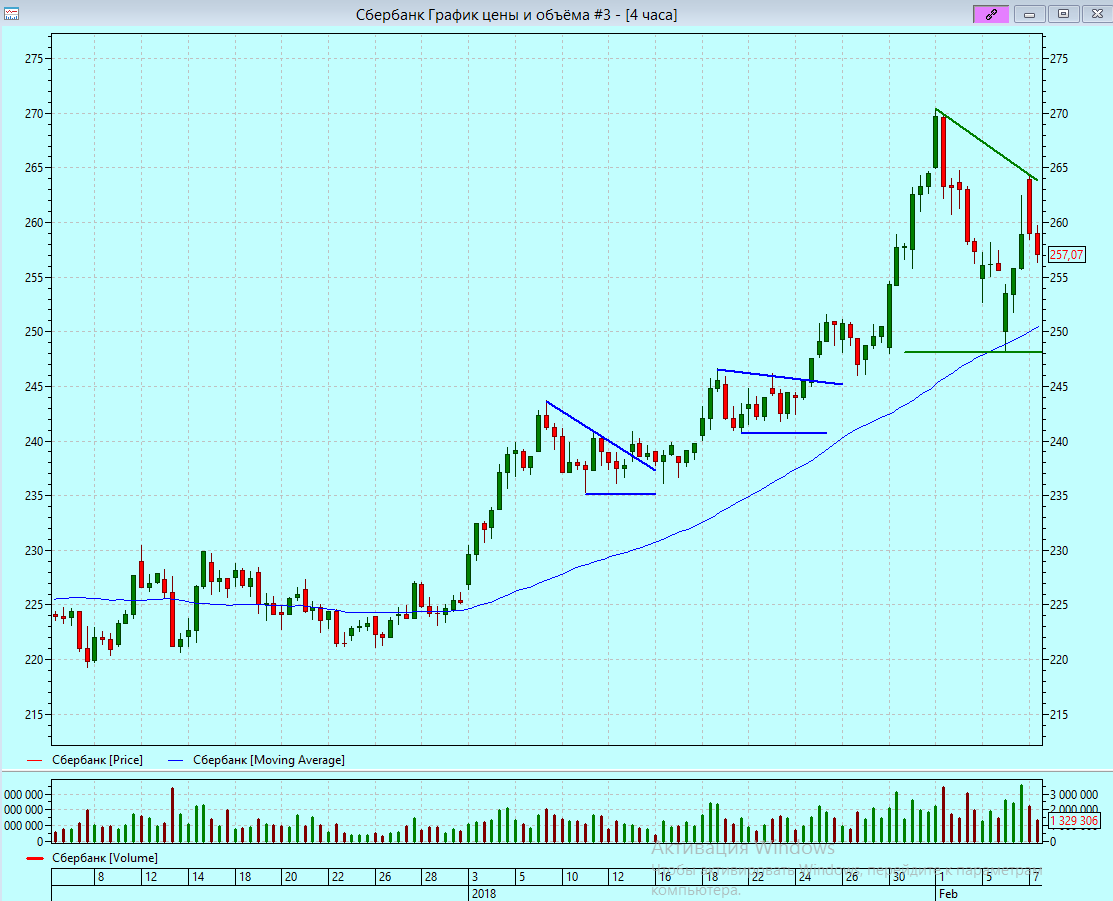This screenshot has height=901, width=1113.
Task: Toggle the pink chain link button
Action: pos(991,13)
